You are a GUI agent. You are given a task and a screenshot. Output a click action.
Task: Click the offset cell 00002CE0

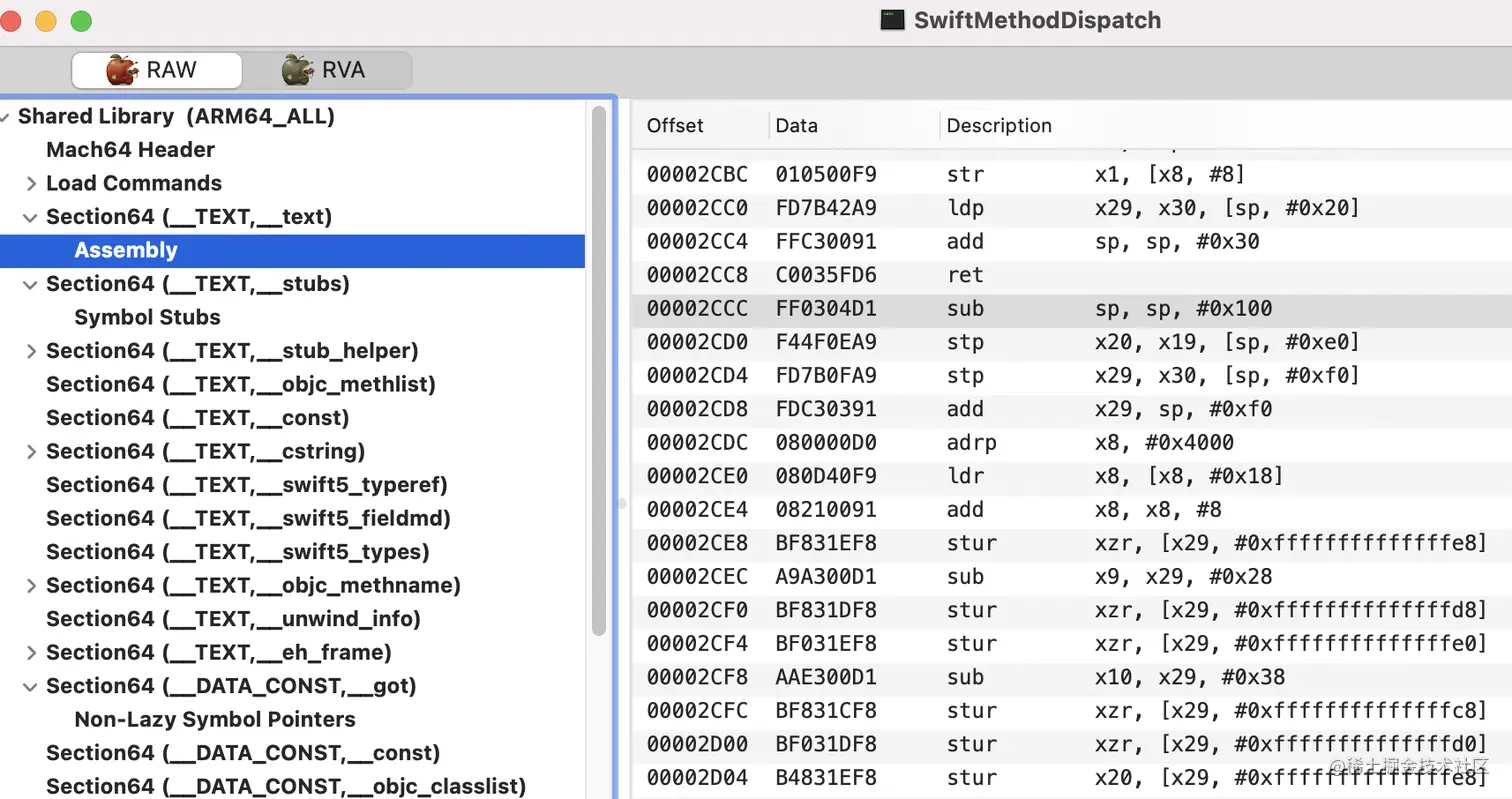(697, 476)
